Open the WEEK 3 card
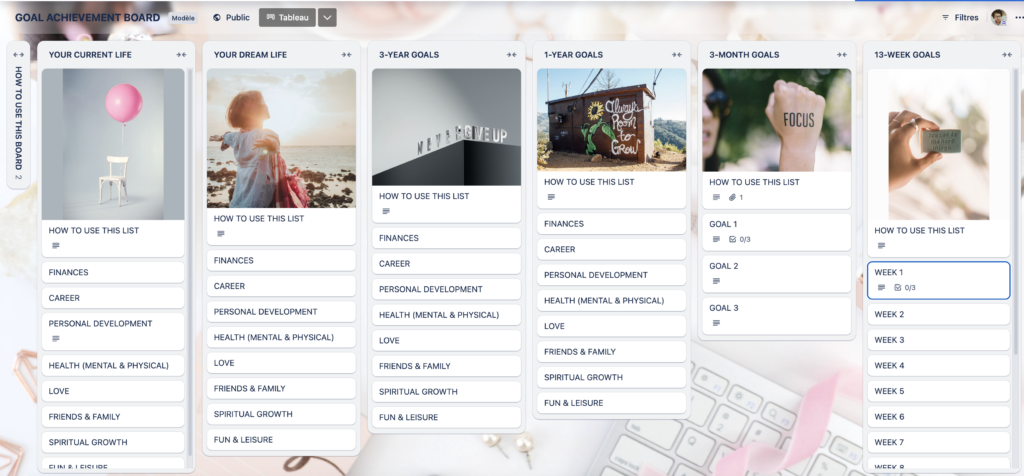1024x476 pixels. 938,340
